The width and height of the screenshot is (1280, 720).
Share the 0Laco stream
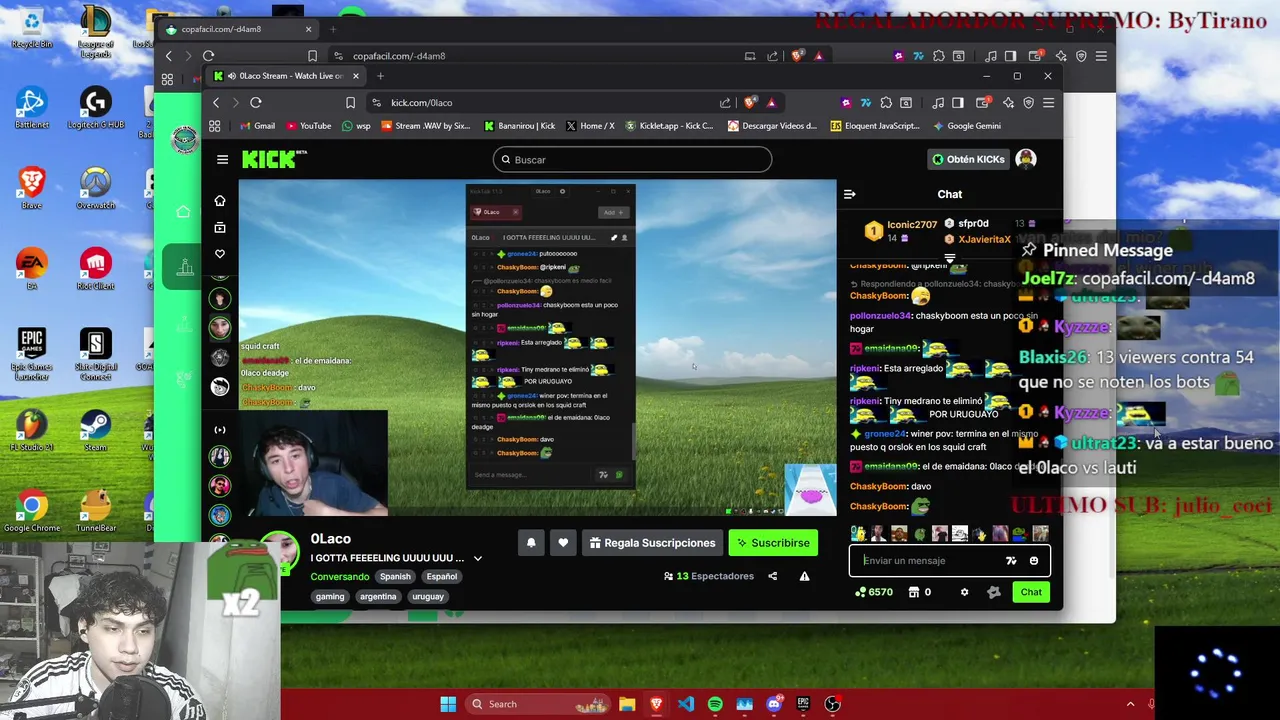[772, 576]
